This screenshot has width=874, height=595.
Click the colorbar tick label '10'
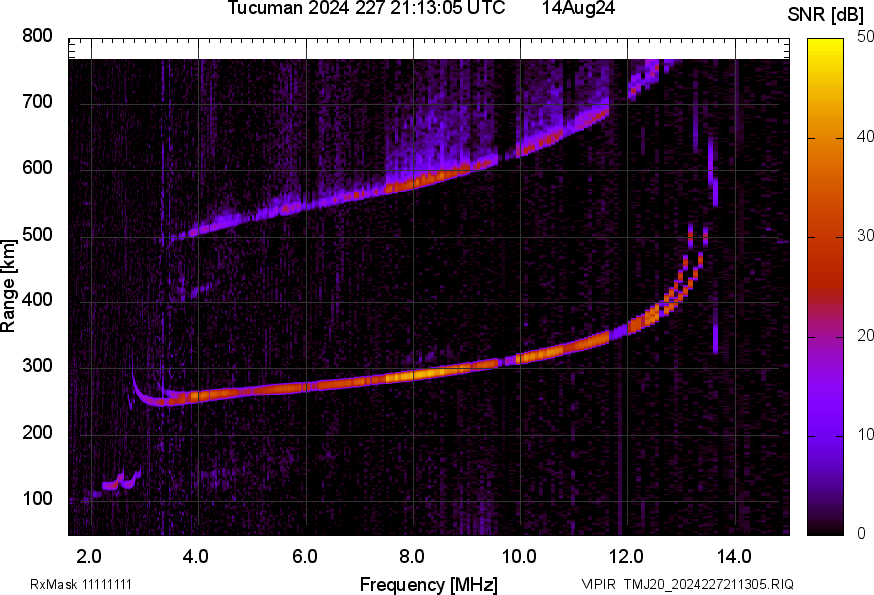click(865, 434)
